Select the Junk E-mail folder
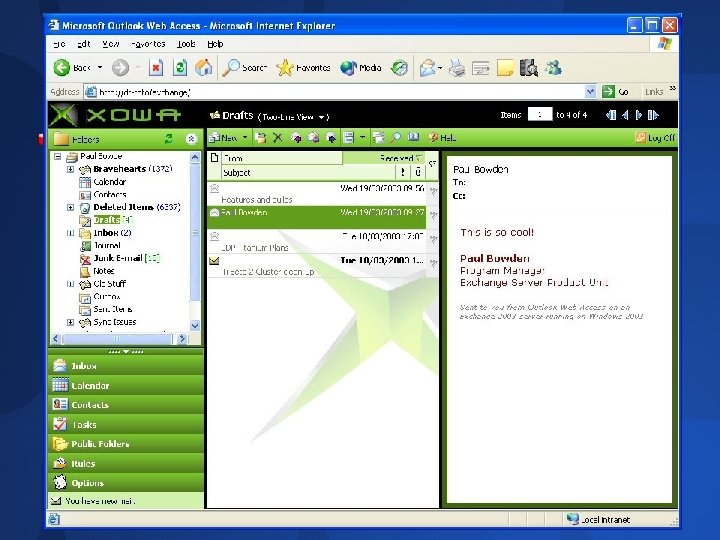720x540 pixels. pos(118,258)
